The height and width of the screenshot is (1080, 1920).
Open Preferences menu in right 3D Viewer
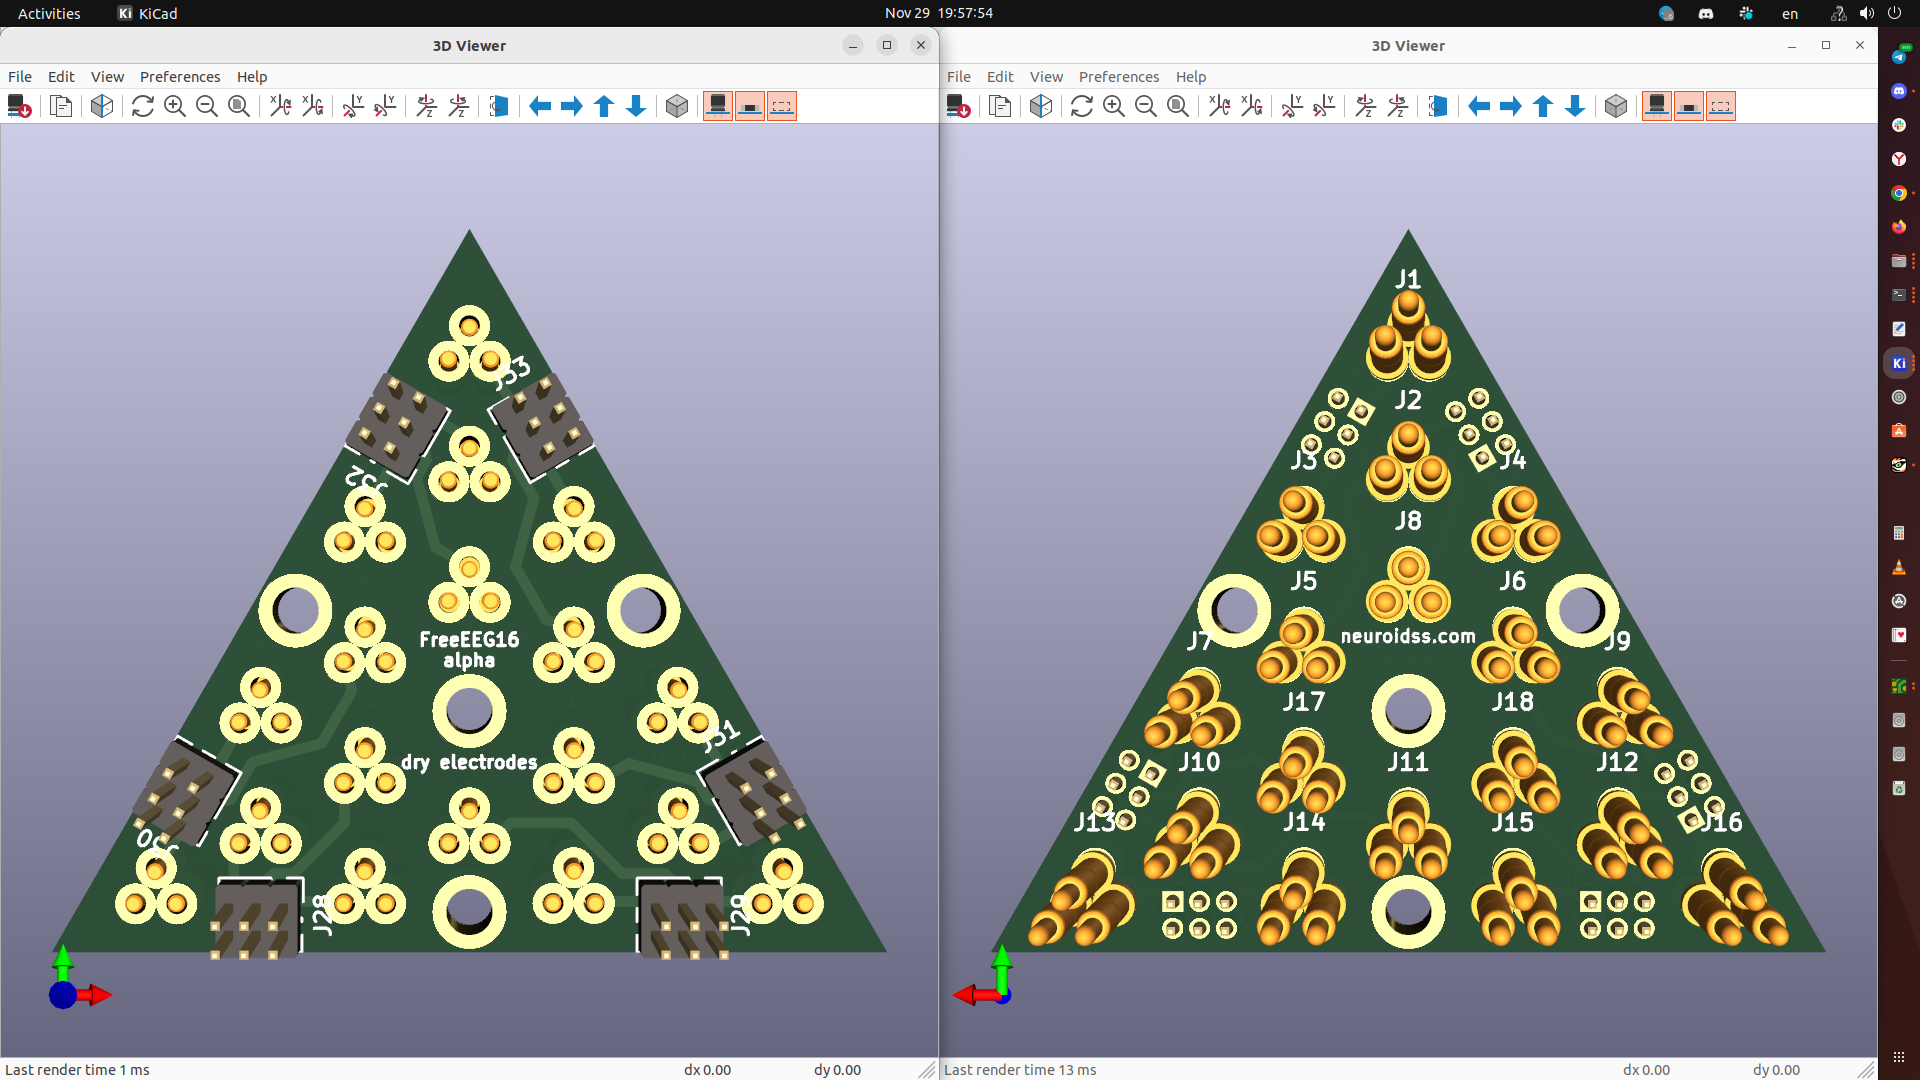1119,77
